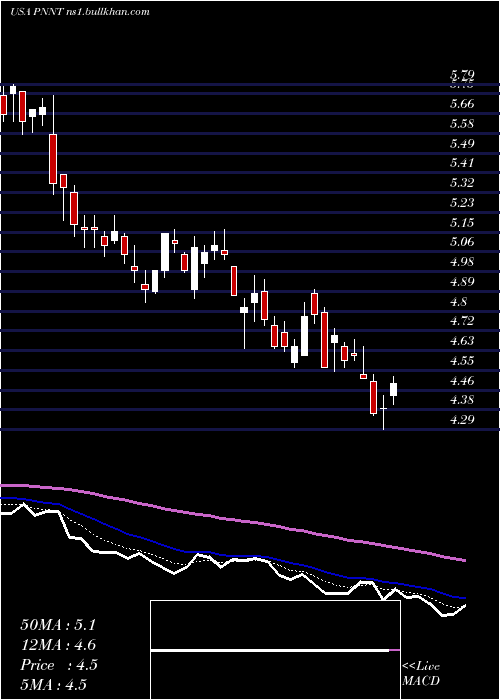Click the last white candlestick on the chart
The height and width of the screenshot is (700, 500).
click(x=393, y=389)
